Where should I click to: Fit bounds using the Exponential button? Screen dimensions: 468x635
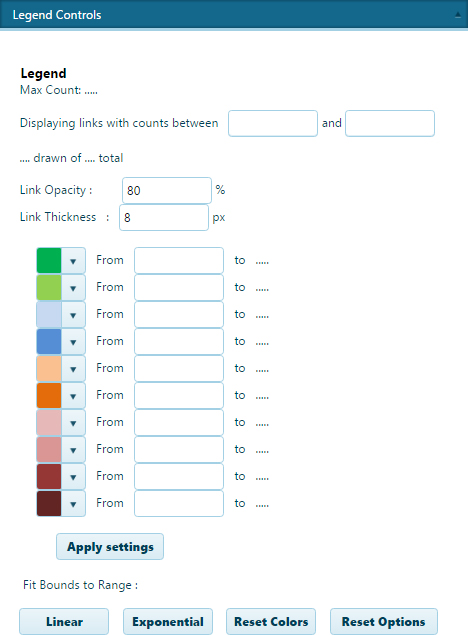pos(168,621)
